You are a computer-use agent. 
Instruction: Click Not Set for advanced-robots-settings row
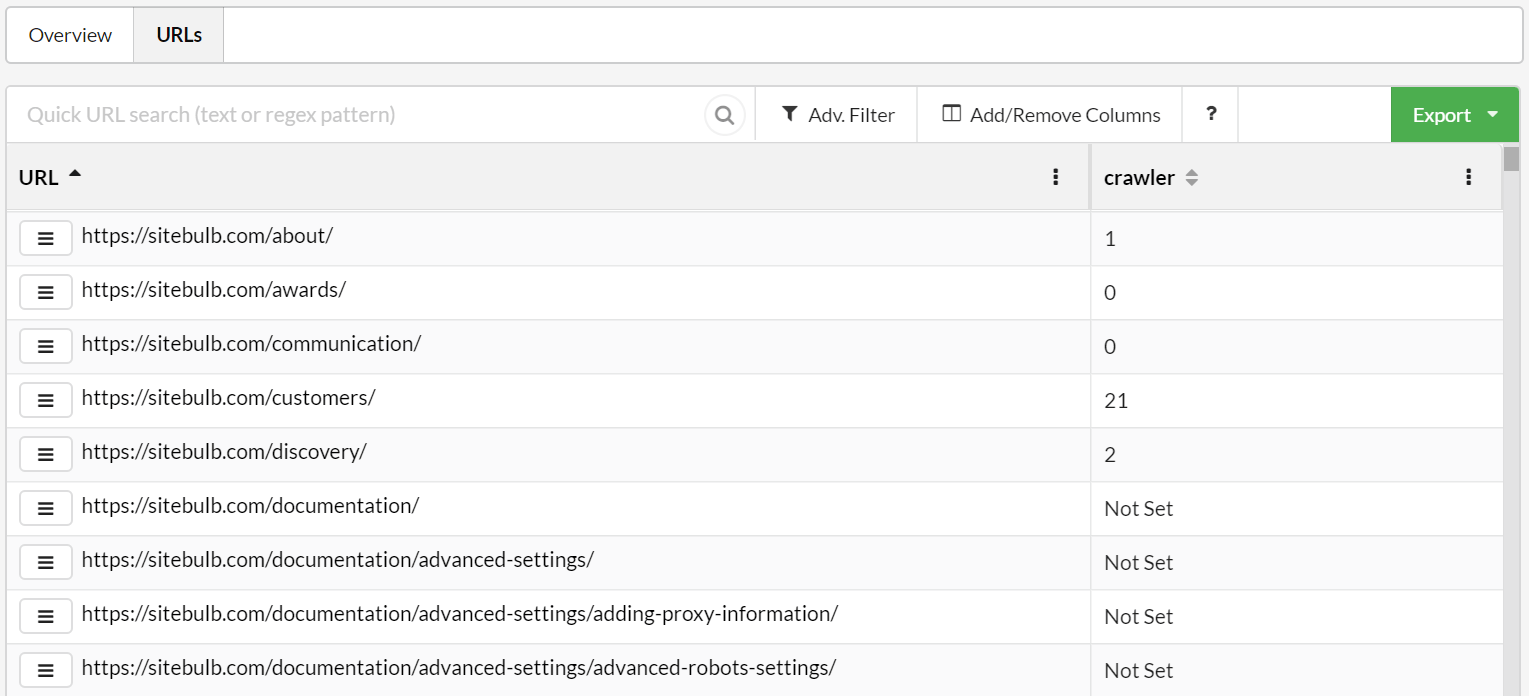[1139, 671]
